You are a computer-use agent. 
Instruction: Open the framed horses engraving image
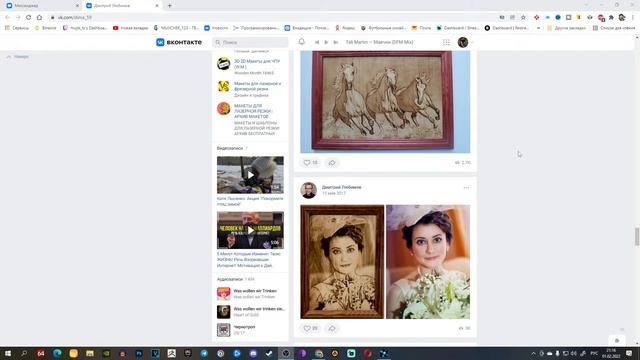point(385,102)
